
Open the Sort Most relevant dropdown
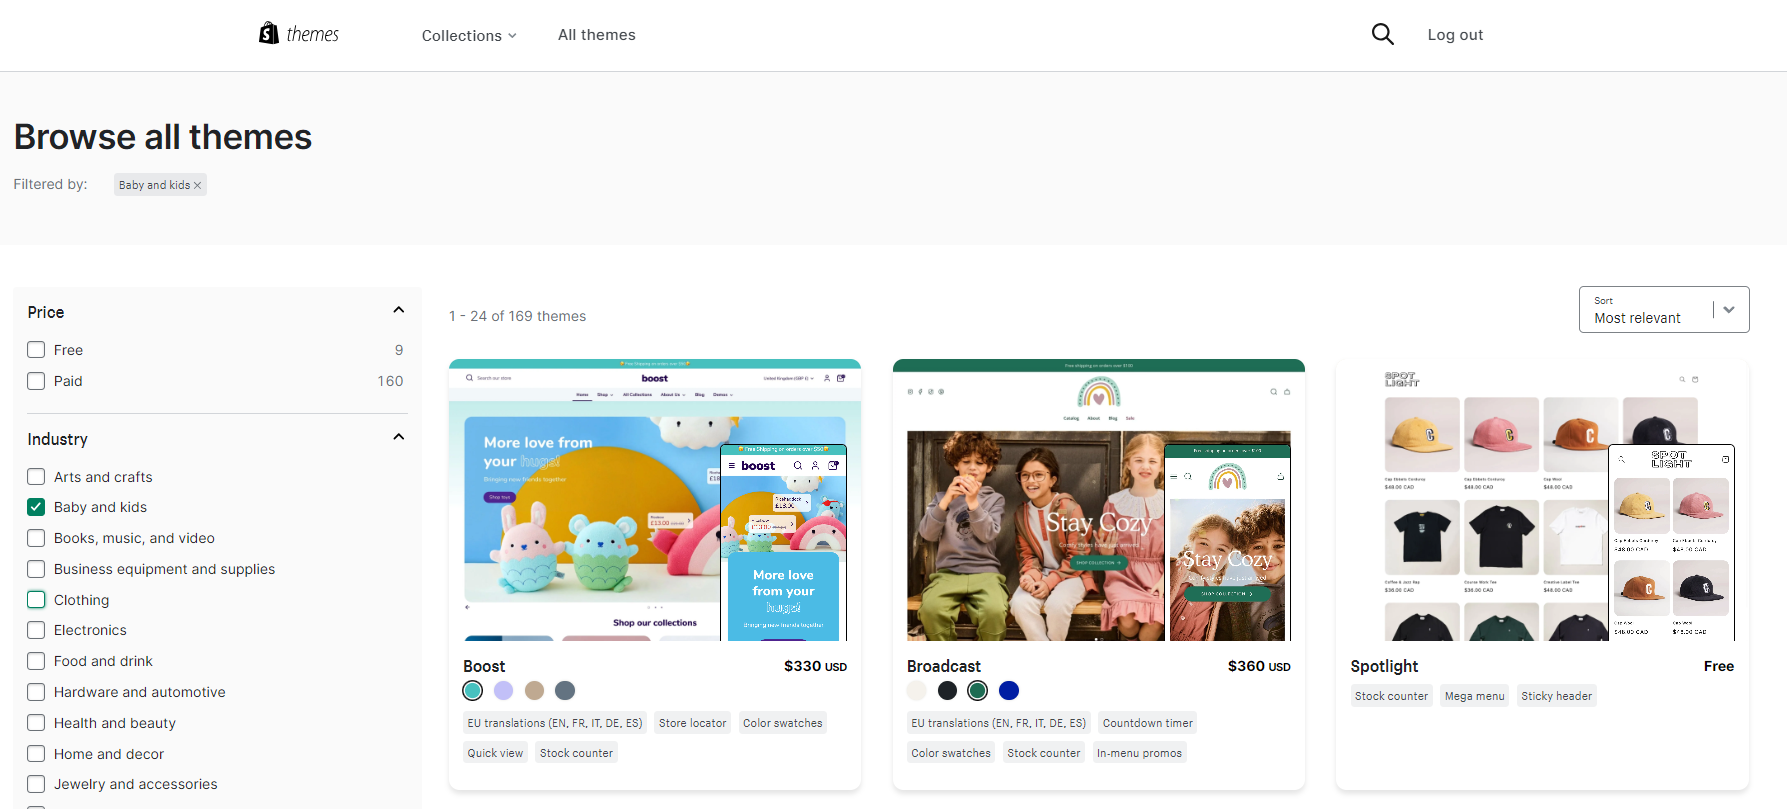(1664, 310)
